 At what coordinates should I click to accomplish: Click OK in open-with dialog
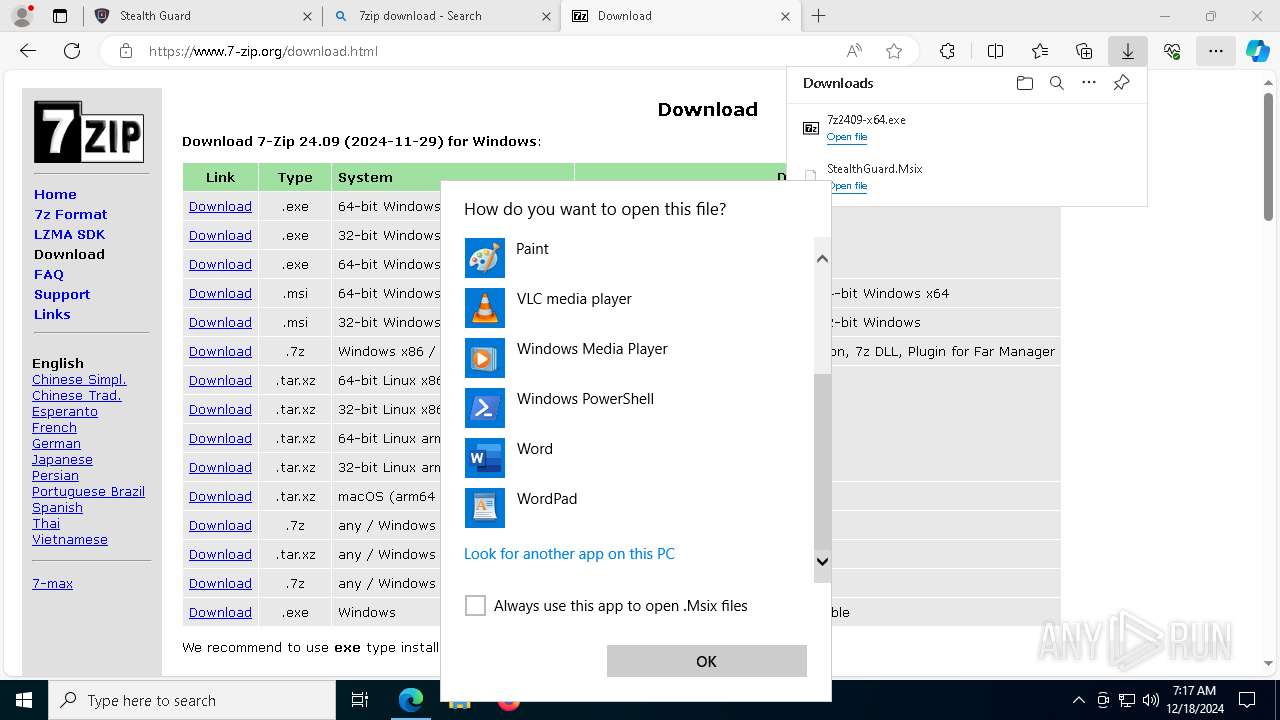tap(706, 661)
